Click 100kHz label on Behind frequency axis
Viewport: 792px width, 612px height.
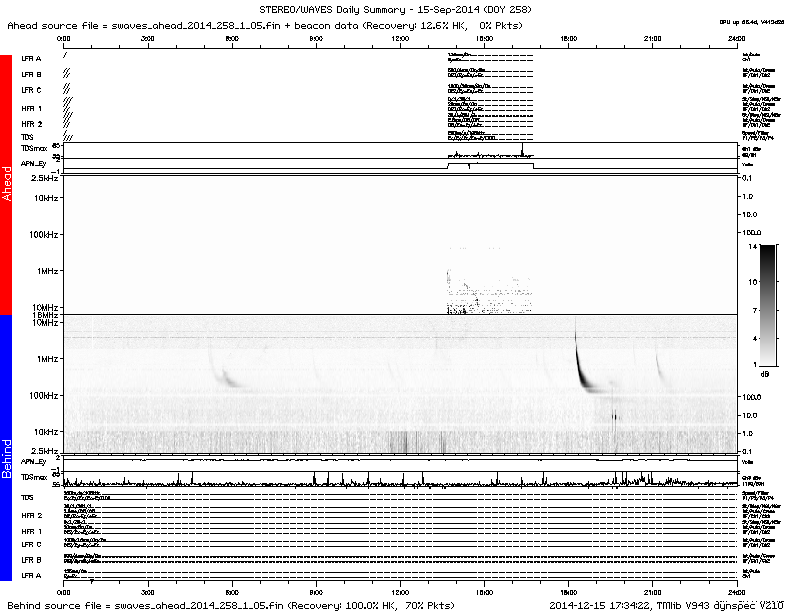pos(43,395)
